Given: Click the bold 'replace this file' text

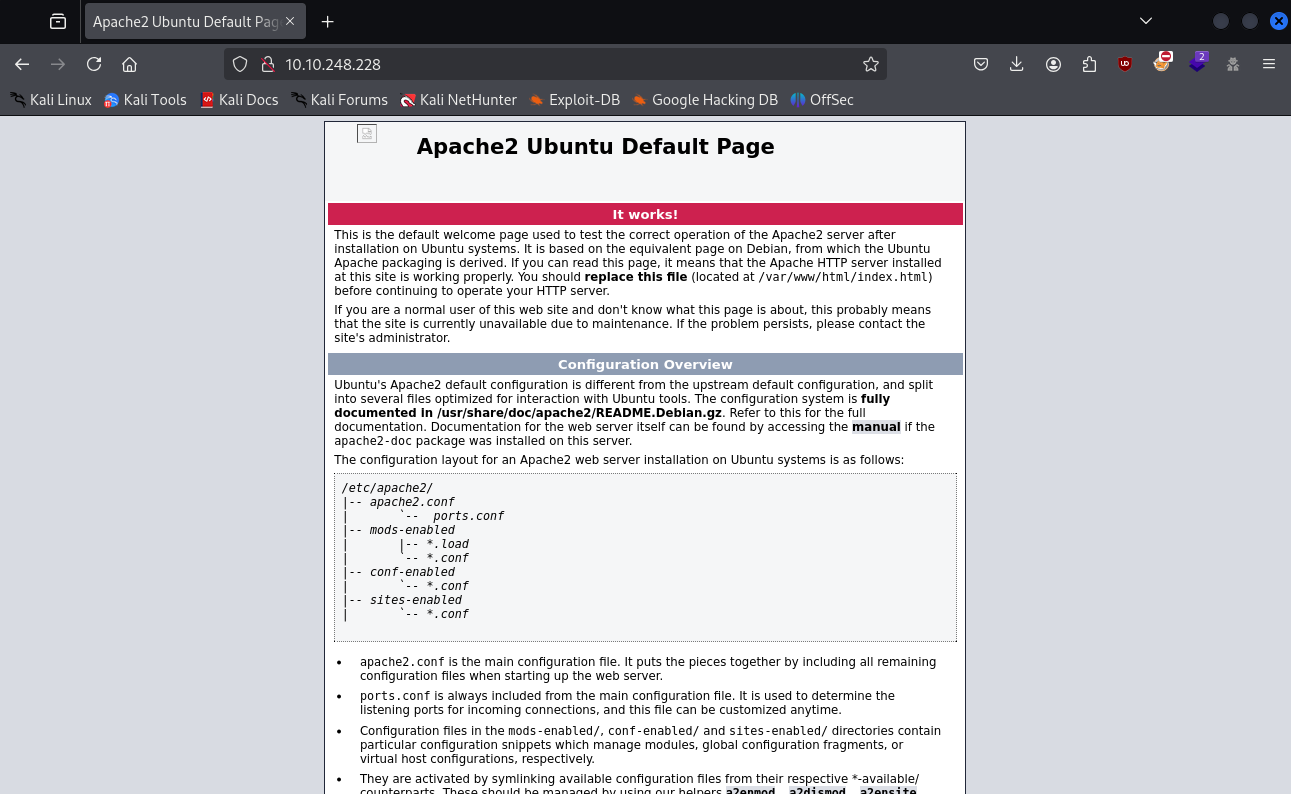Looking at the screenshot, I should tap(636, 277).
